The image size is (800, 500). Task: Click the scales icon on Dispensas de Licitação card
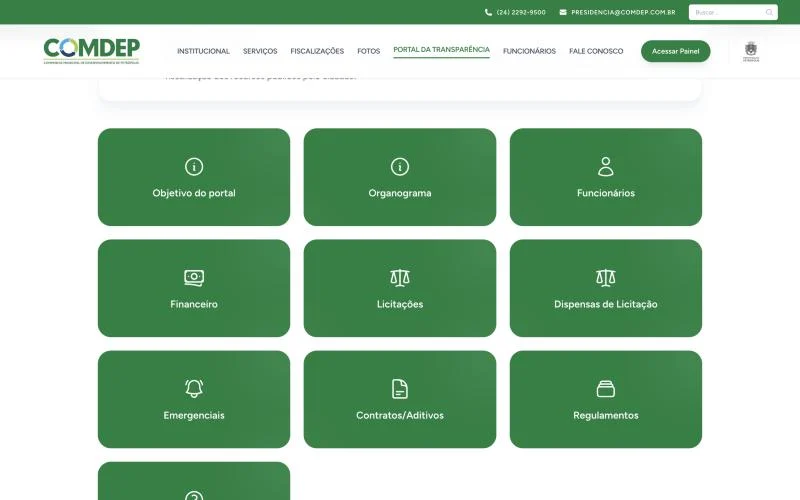tap(606, 278)
